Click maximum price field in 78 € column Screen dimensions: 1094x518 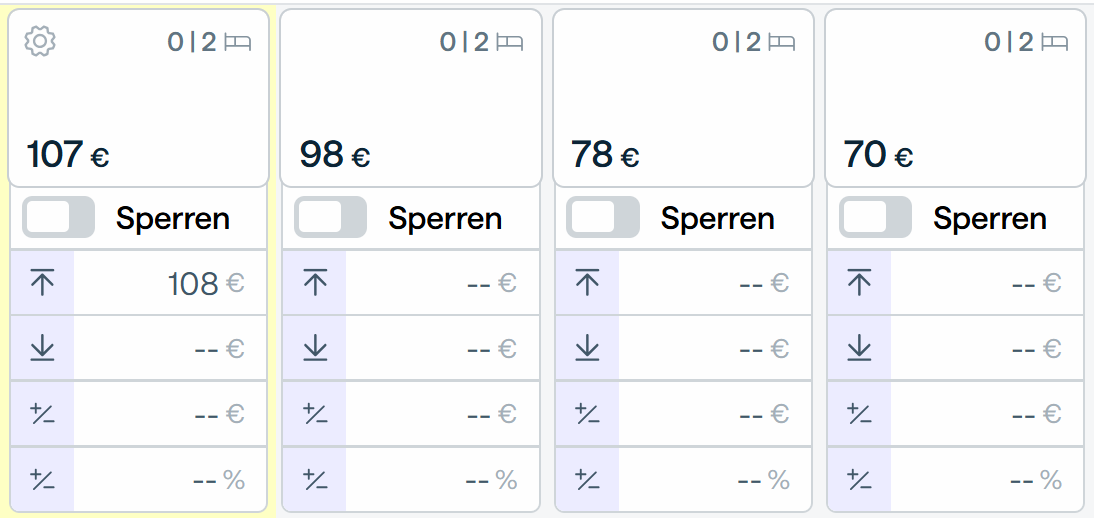[x=715, y=283]
